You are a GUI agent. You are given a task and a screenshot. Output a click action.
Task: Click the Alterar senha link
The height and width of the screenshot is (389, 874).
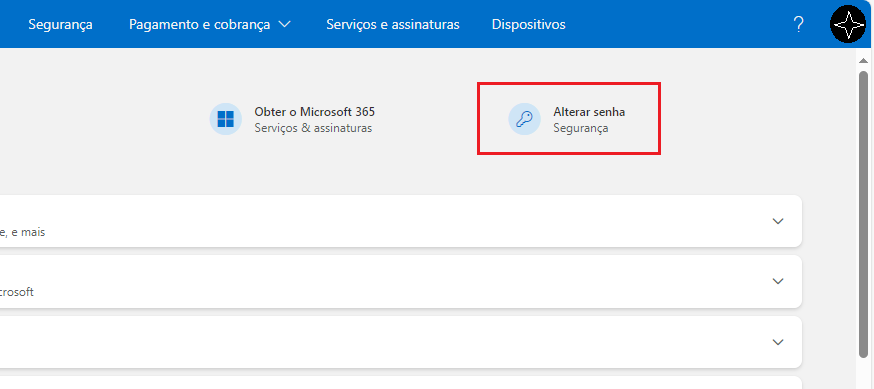click(x=589, y=112)
